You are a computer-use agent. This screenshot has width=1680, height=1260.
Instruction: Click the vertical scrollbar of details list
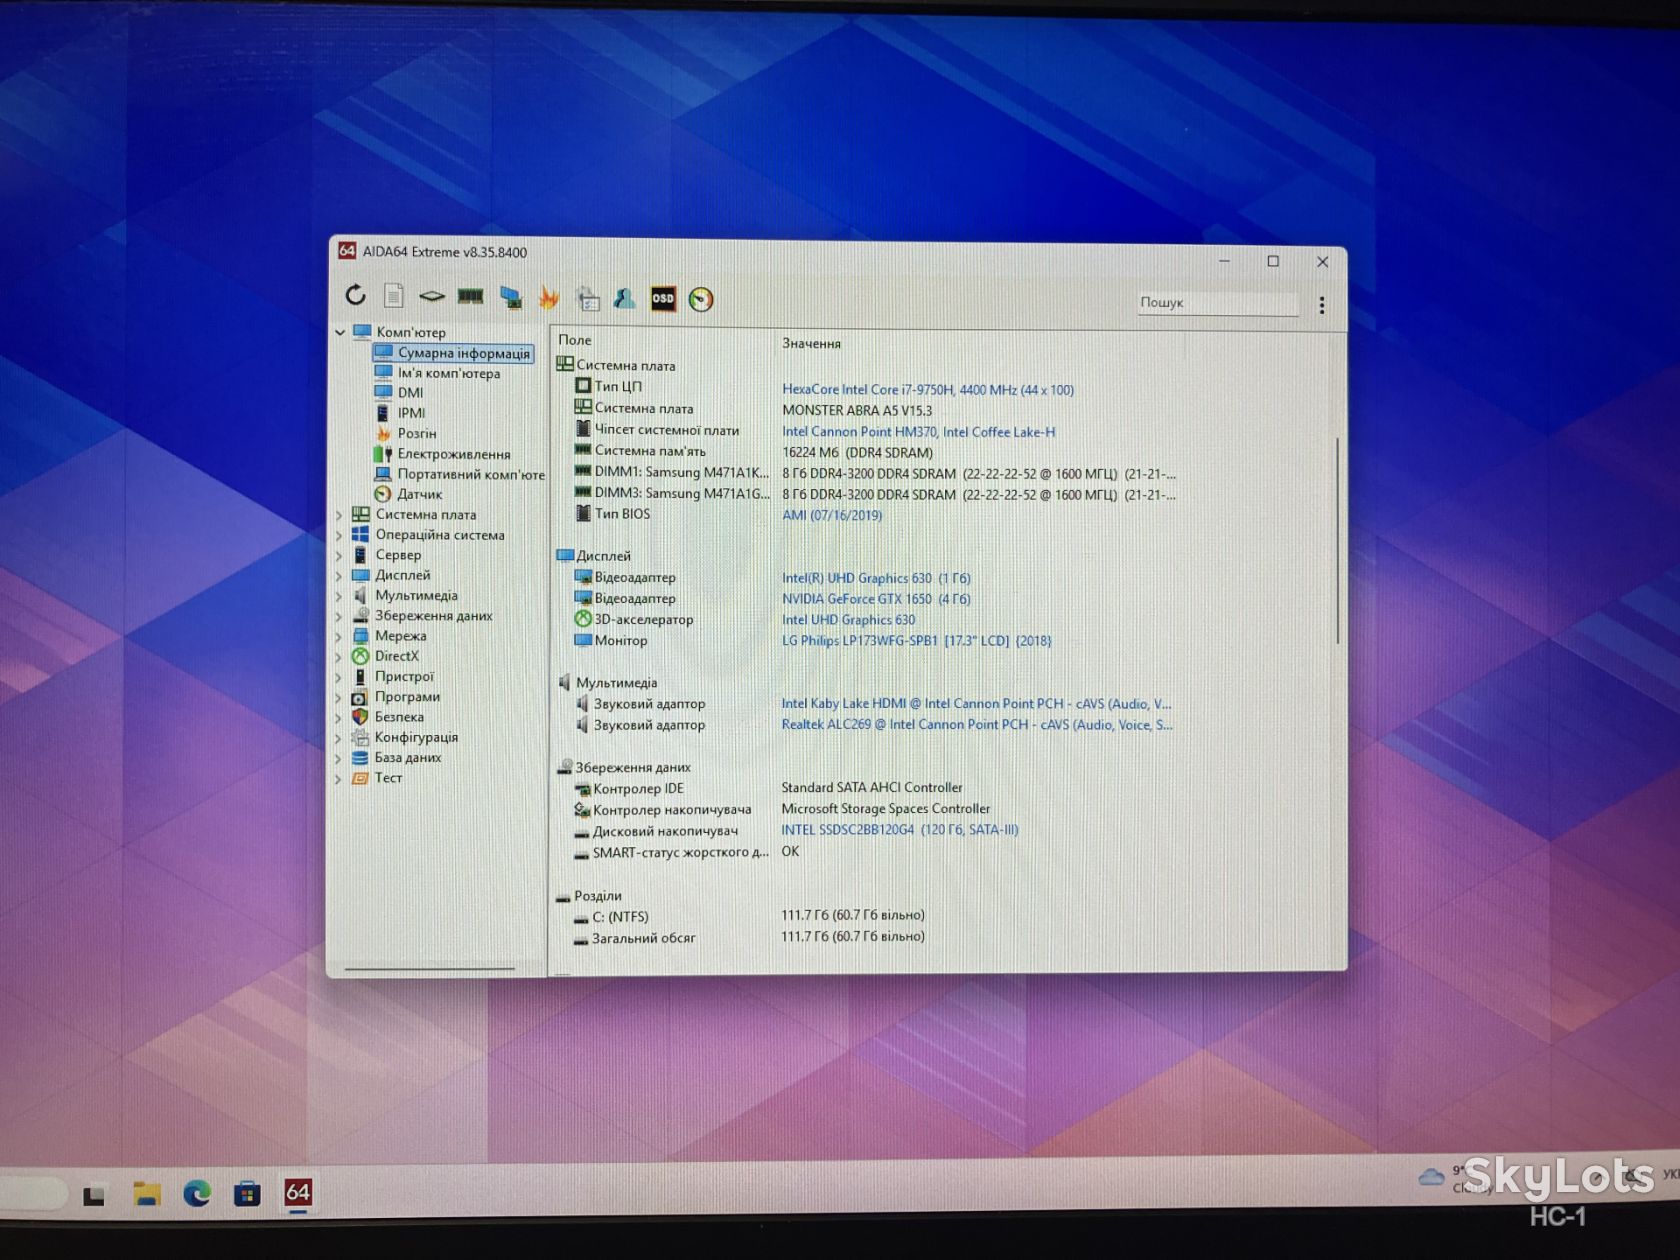(1337, 540)
